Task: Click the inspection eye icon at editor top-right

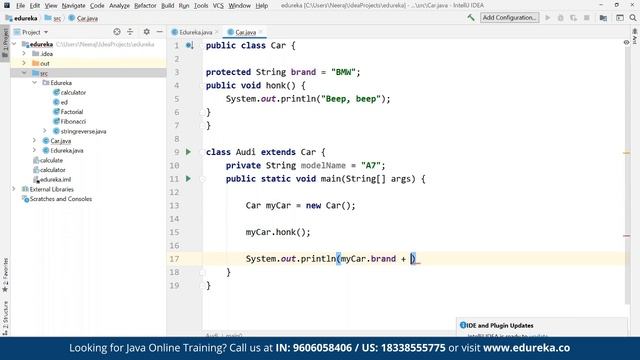Action: [x=627, y=42]
